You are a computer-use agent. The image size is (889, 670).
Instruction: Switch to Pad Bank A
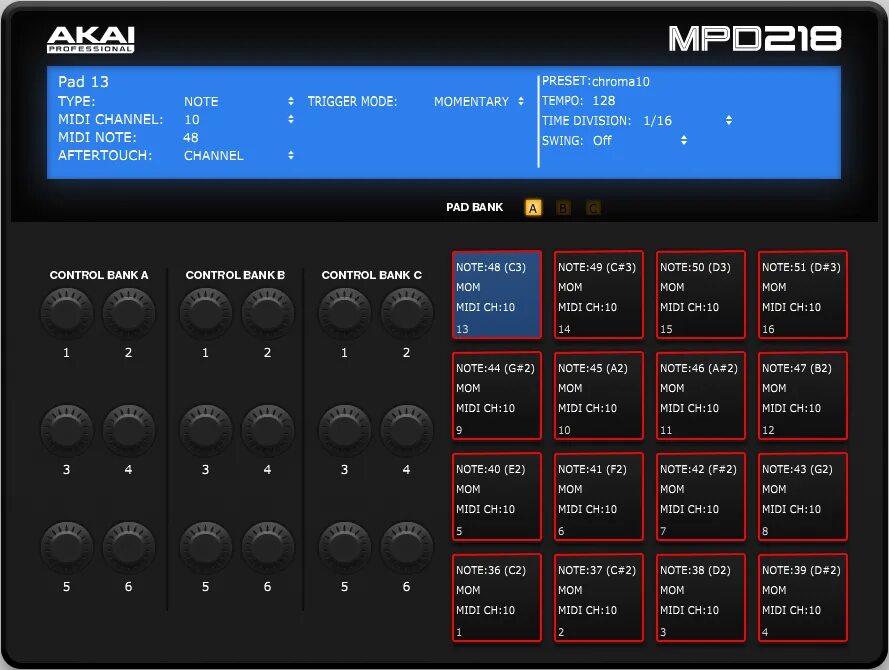(x=532, y=207)
